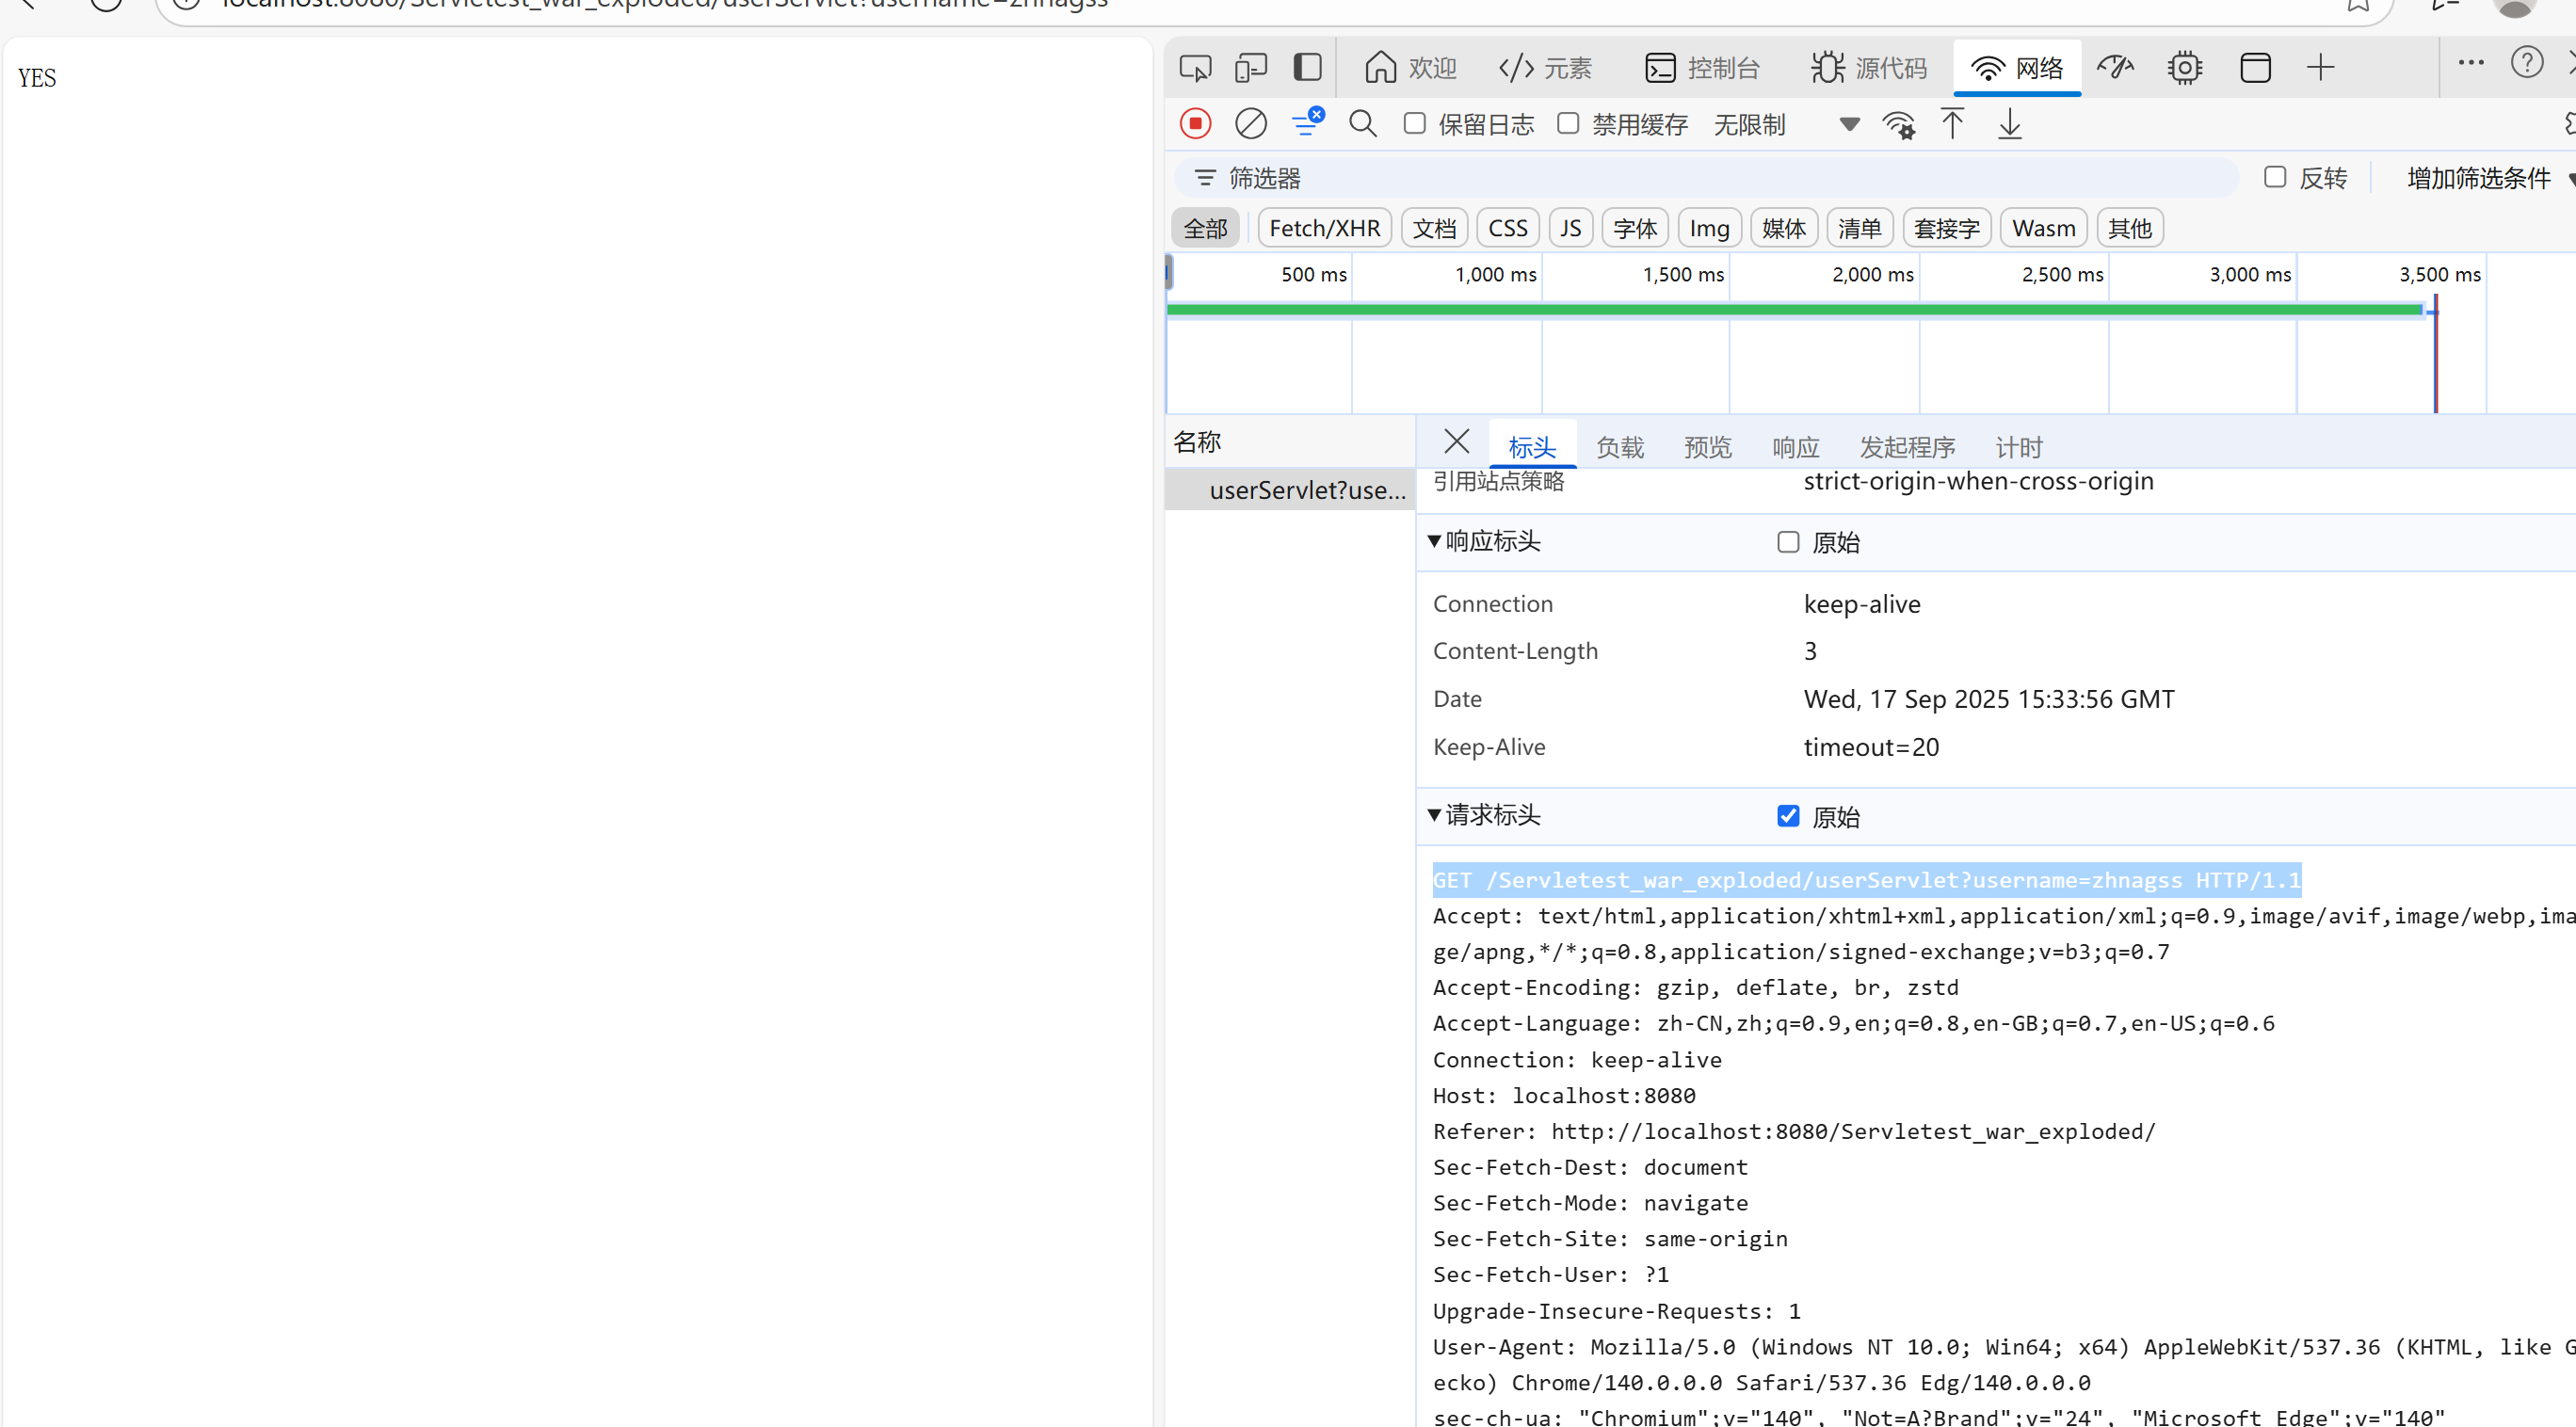Select the 网络 tab

[2017, 68]
